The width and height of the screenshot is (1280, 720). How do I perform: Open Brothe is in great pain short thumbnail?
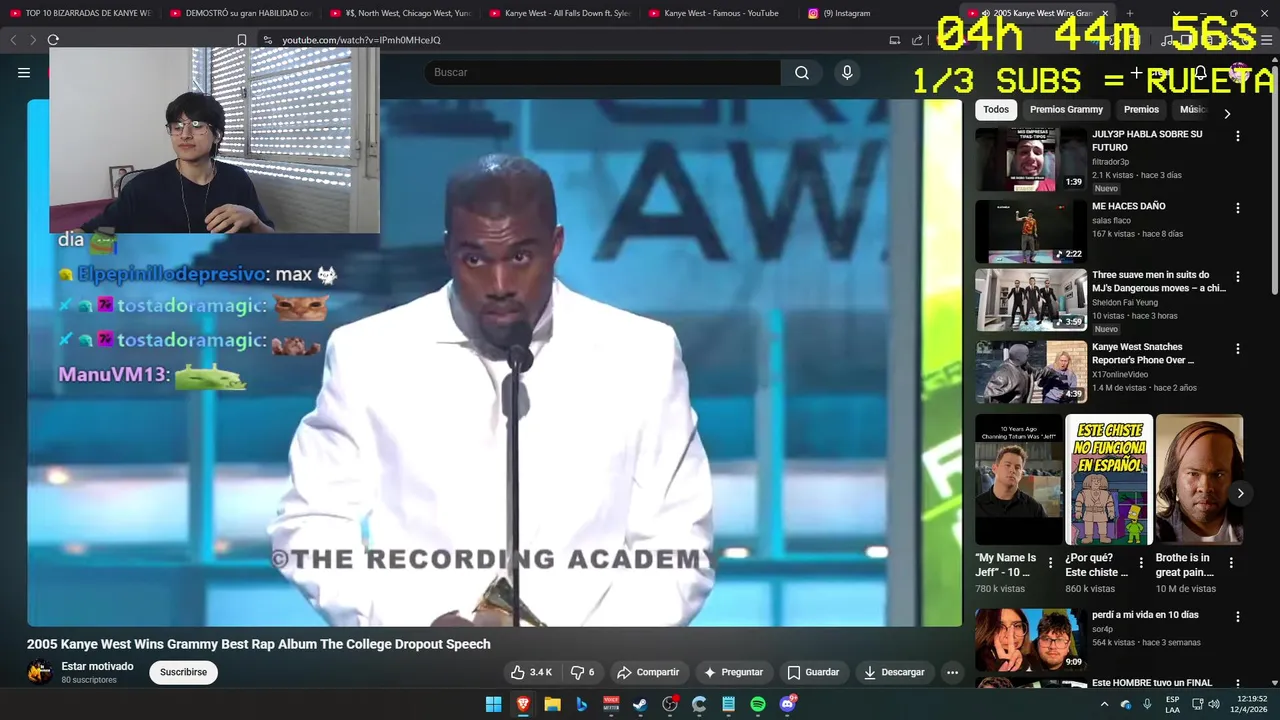(1199, 480)
